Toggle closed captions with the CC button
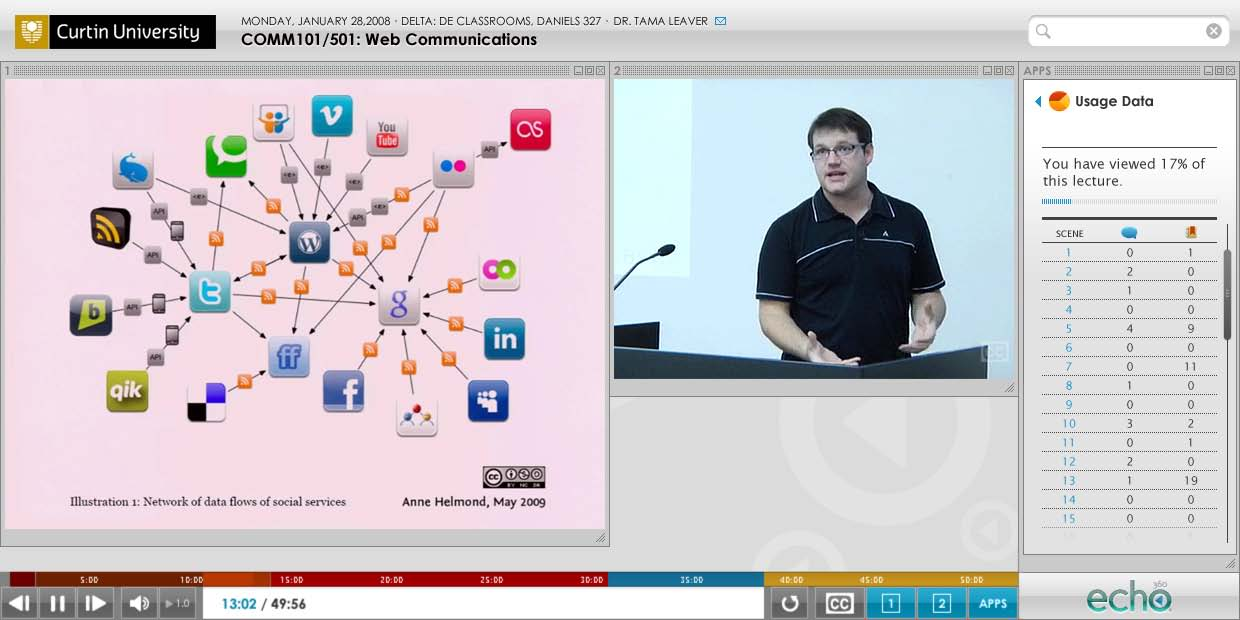This screenshot has width=1240, height=620. click(839, 603)
